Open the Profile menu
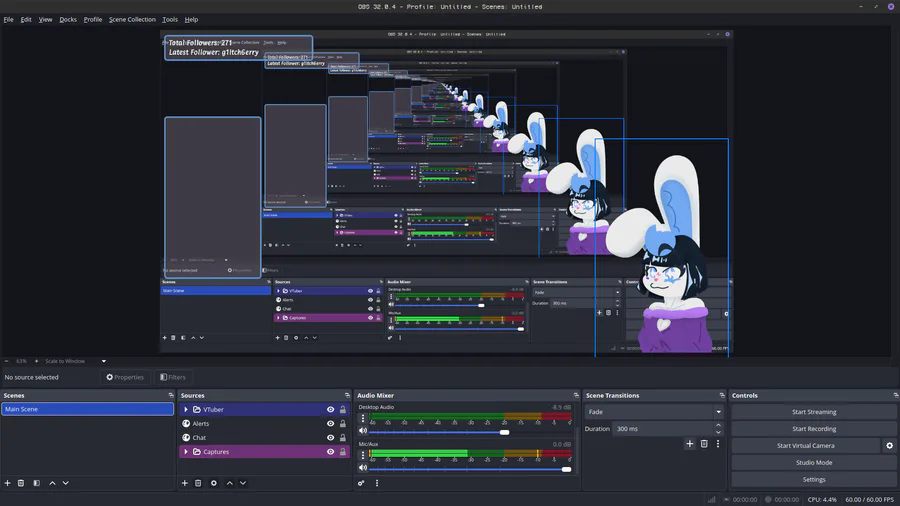Screen dimensions: 900x506 (92, 20)
